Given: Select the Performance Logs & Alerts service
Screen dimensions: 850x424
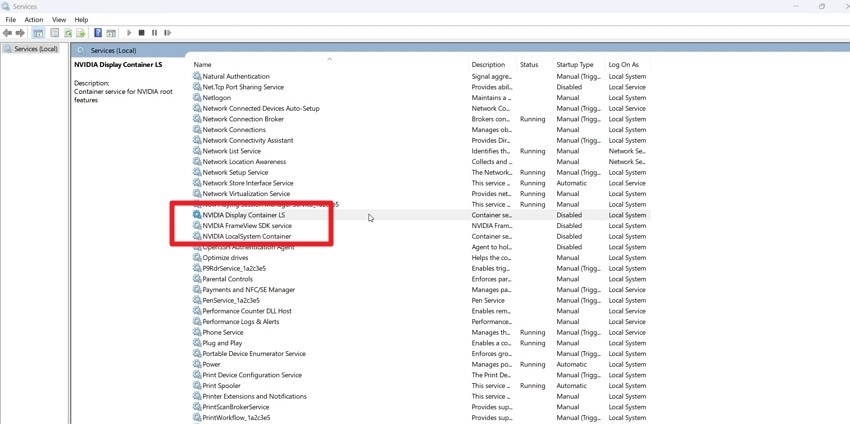Looking at the screenshot, I should [x=421, y=322].
